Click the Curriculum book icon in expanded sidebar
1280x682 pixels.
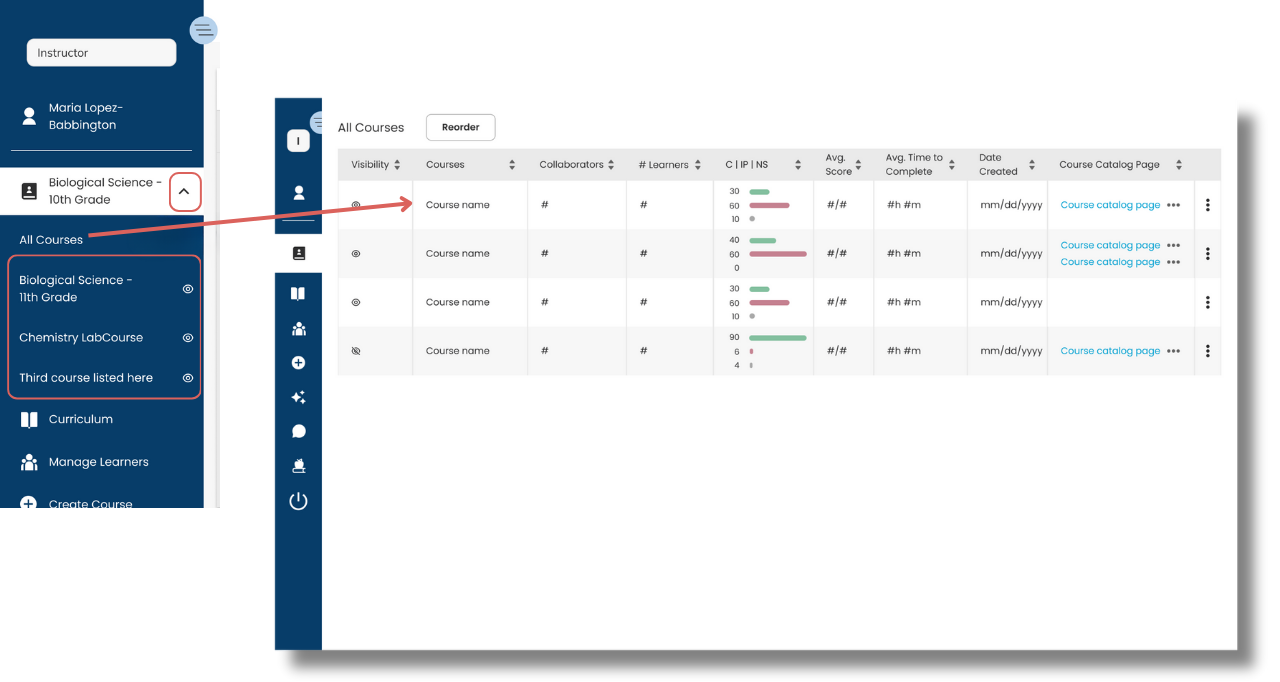(x=29, y=419)
